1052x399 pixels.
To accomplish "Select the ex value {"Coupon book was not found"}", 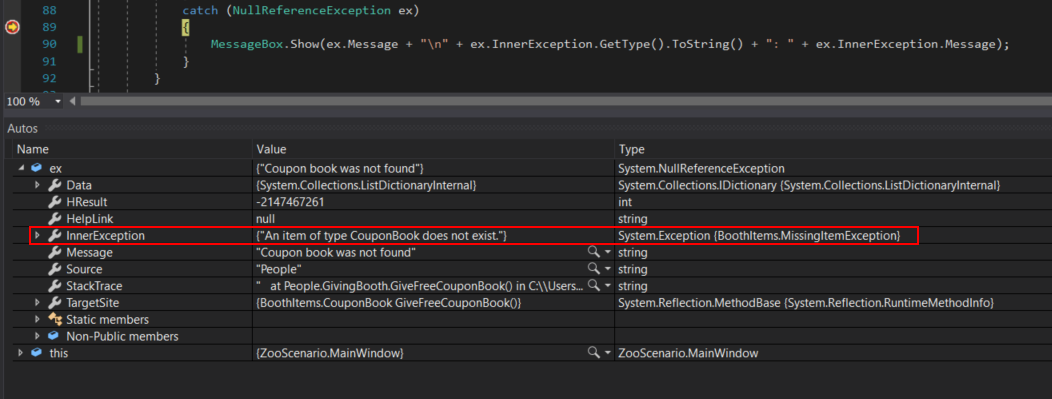I will pos(339,168).
